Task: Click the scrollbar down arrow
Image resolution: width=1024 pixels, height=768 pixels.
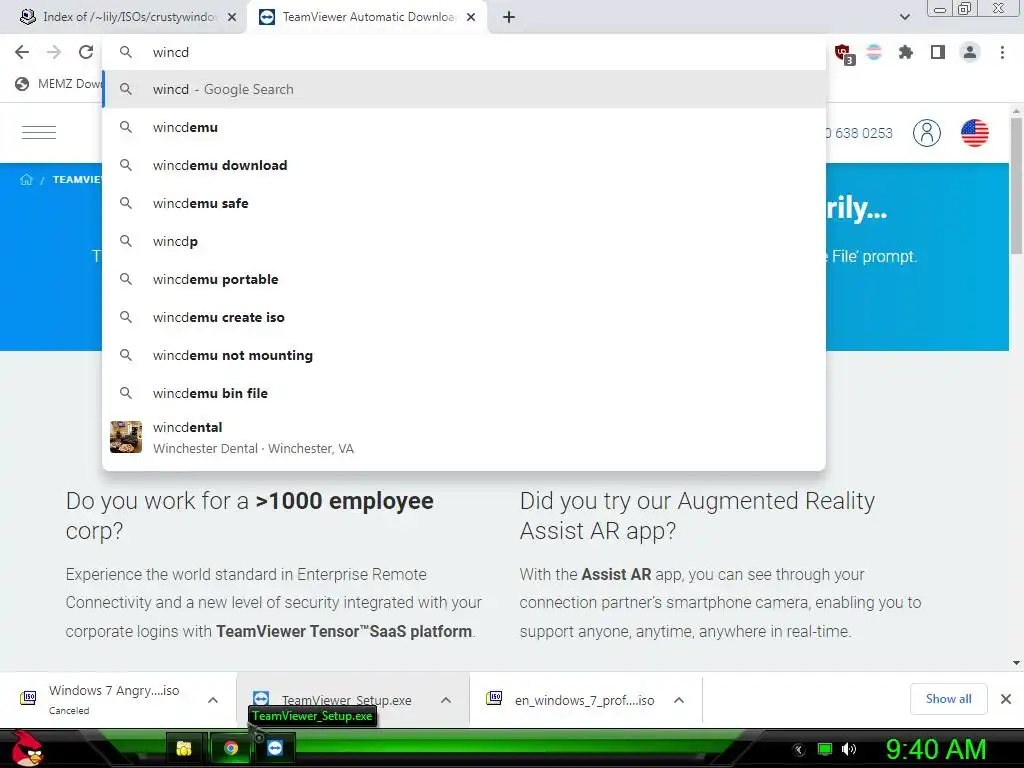Action: (x=1016, y=662)
